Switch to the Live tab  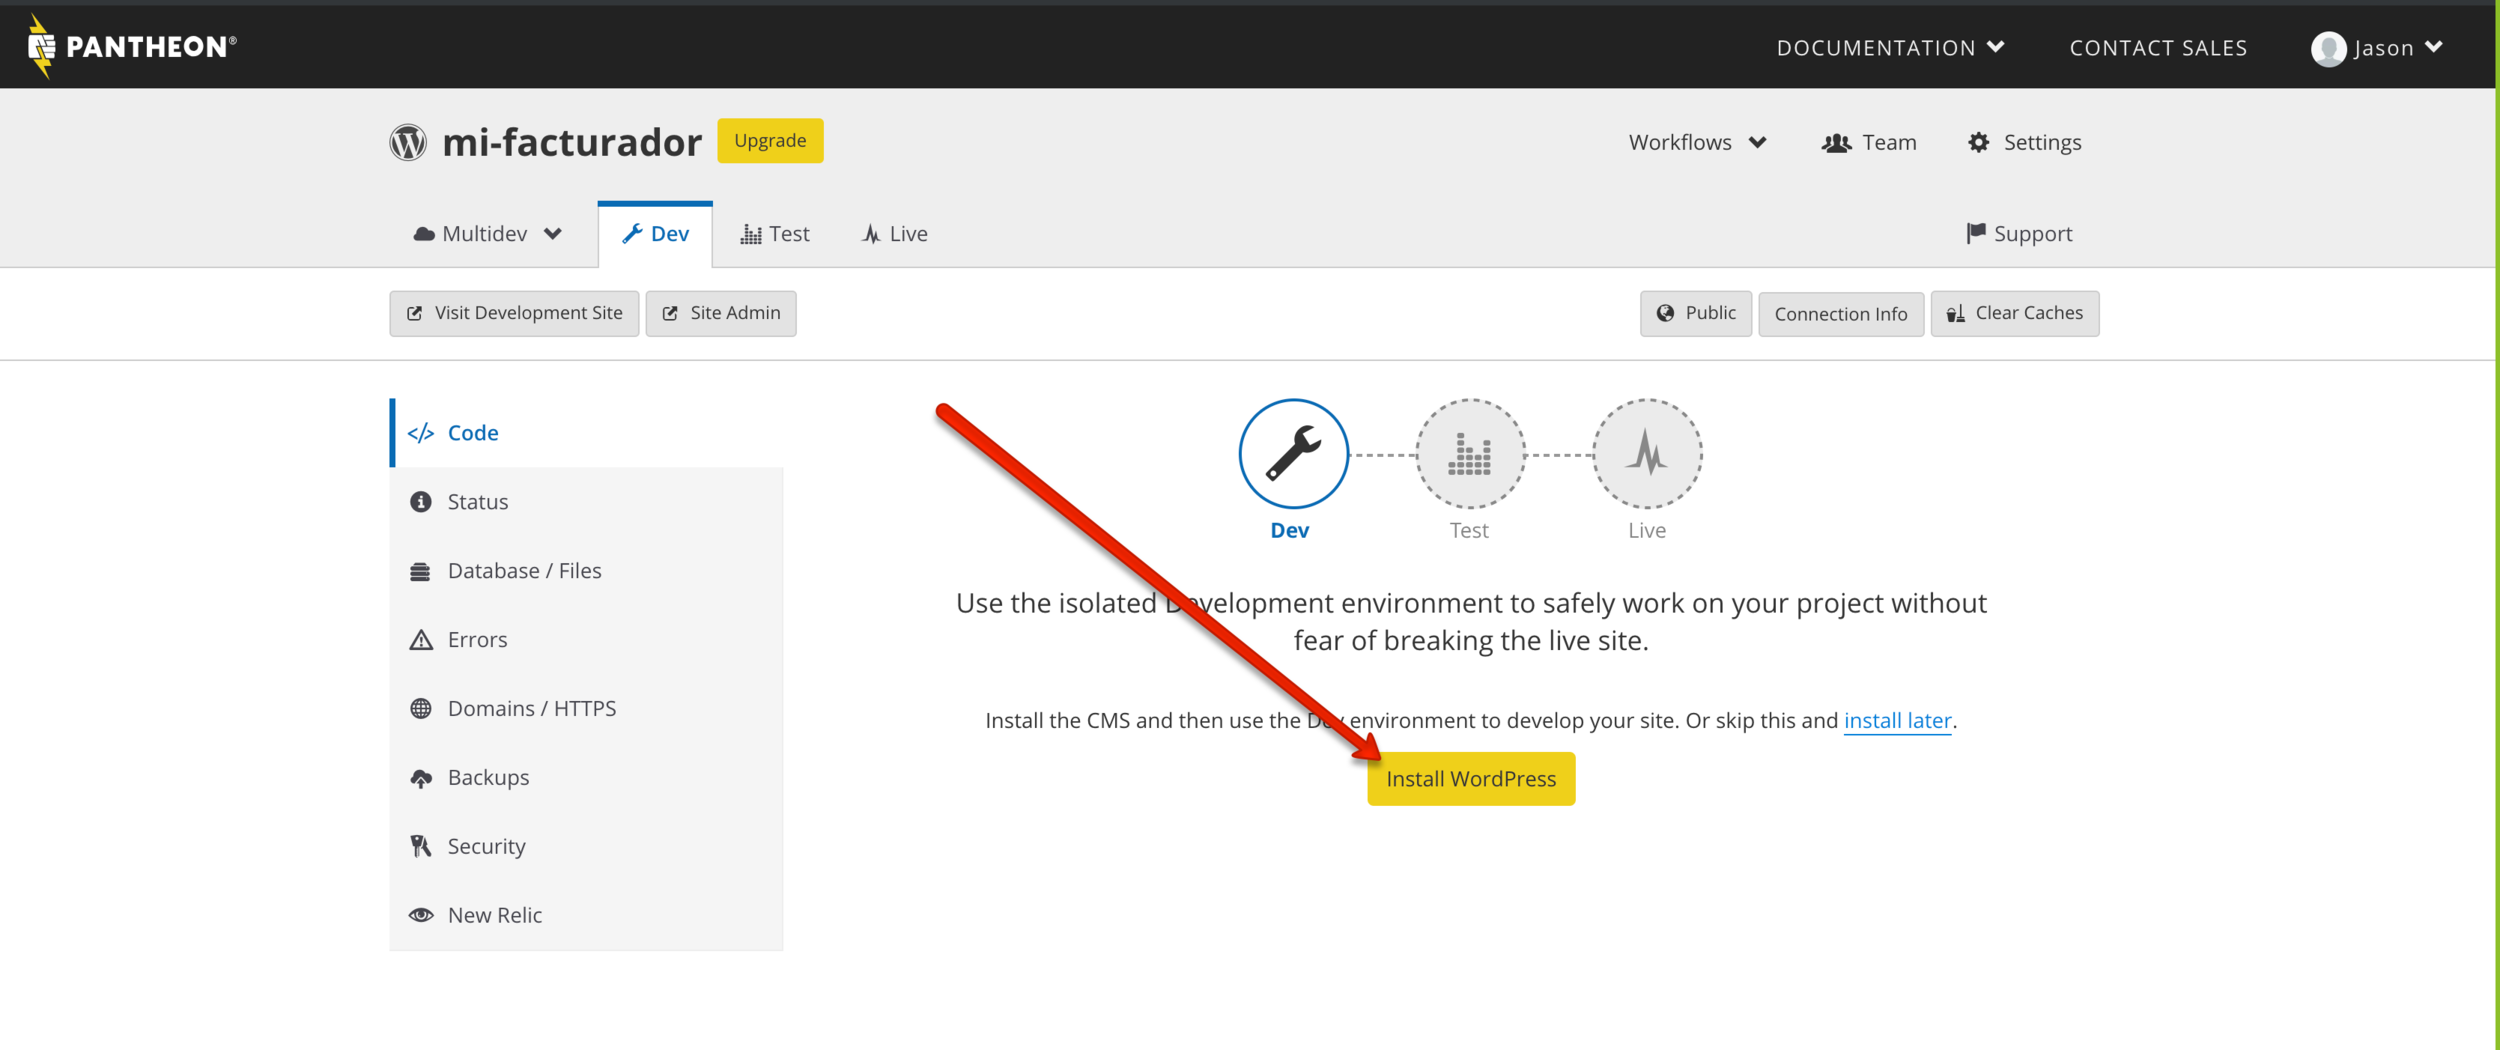click(895, 234)
